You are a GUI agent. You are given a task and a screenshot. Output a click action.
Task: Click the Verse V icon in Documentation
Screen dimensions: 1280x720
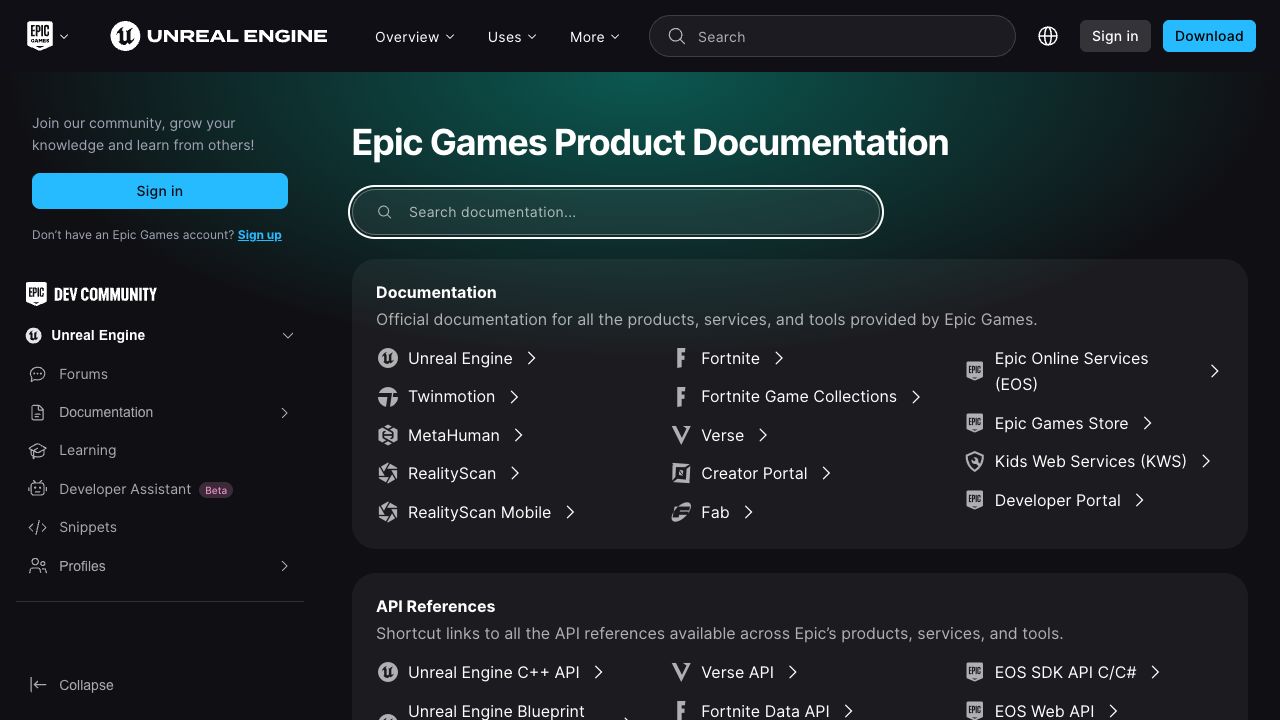681,435
